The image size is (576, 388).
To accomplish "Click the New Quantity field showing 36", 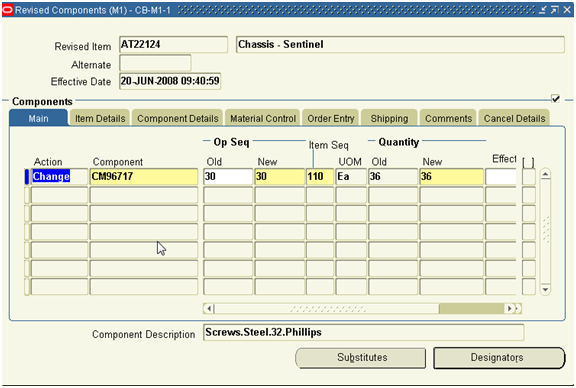I will 451,177.
